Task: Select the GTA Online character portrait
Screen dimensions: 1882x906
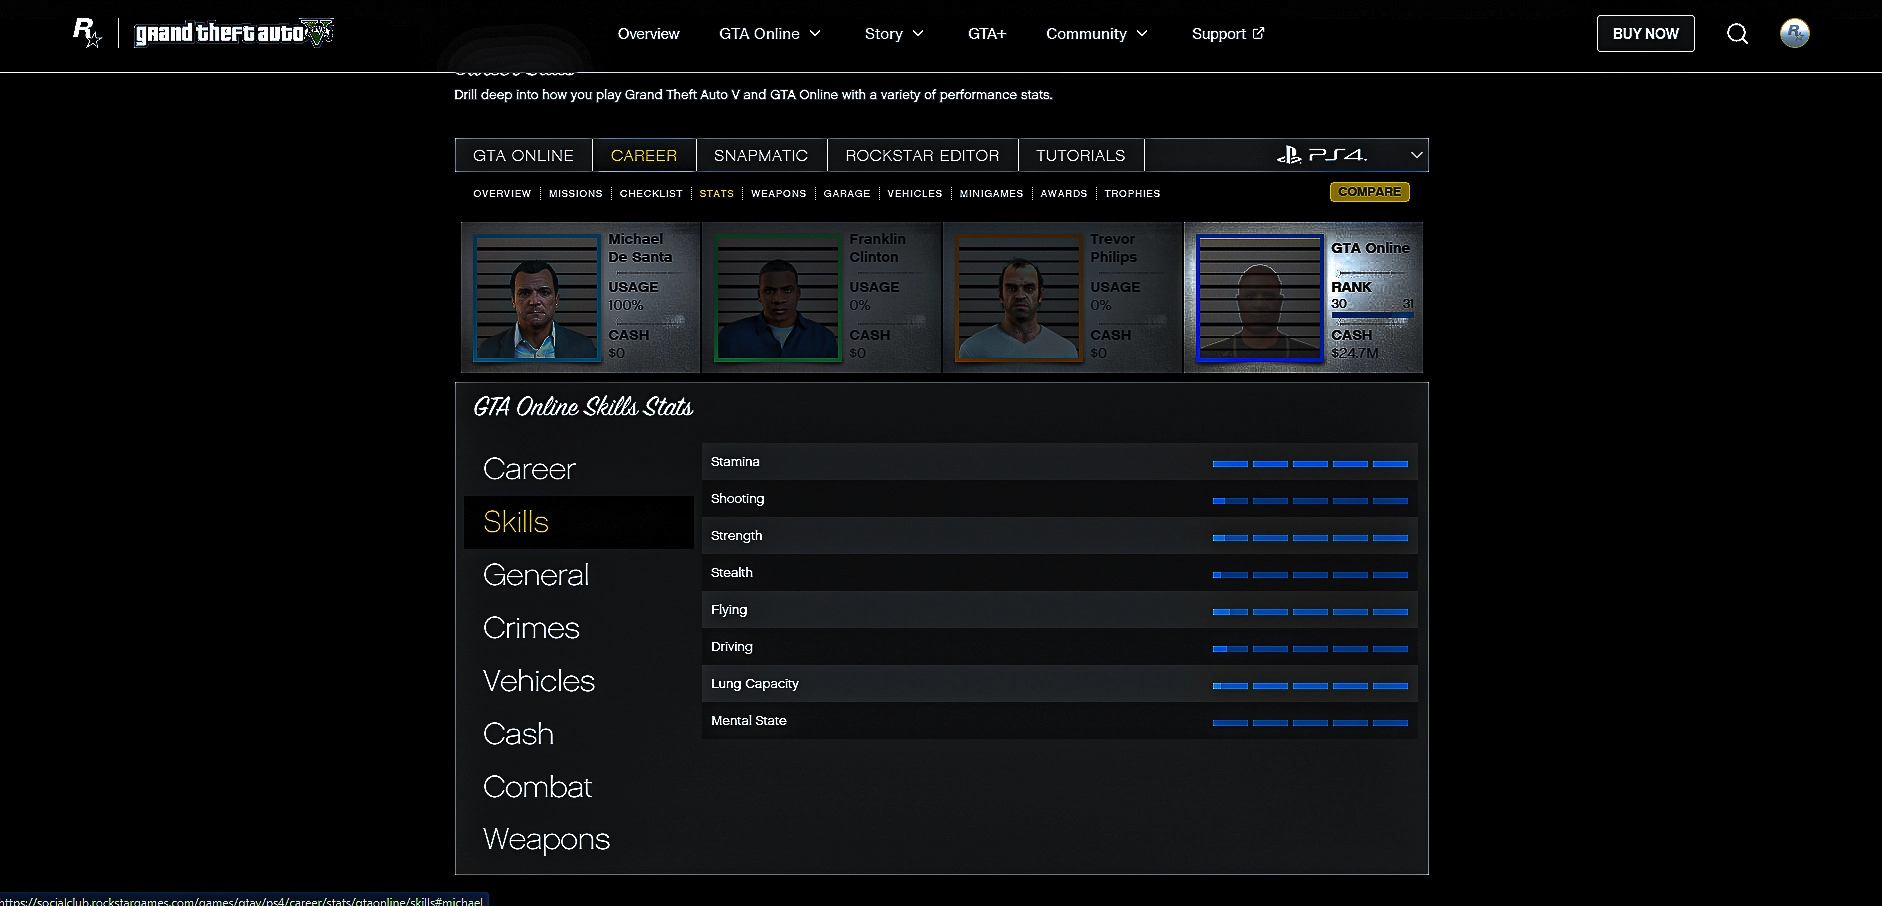Action: click(x=1260, y=298)
